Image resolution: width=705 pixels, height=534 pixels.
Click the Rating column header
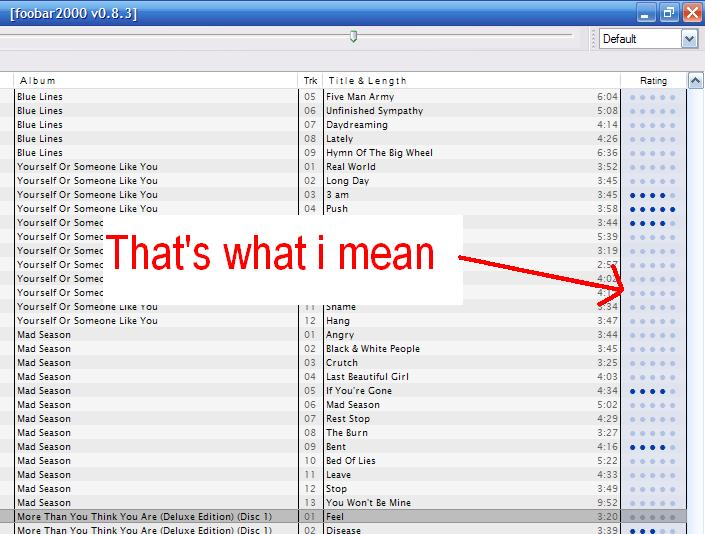[653, 80]
